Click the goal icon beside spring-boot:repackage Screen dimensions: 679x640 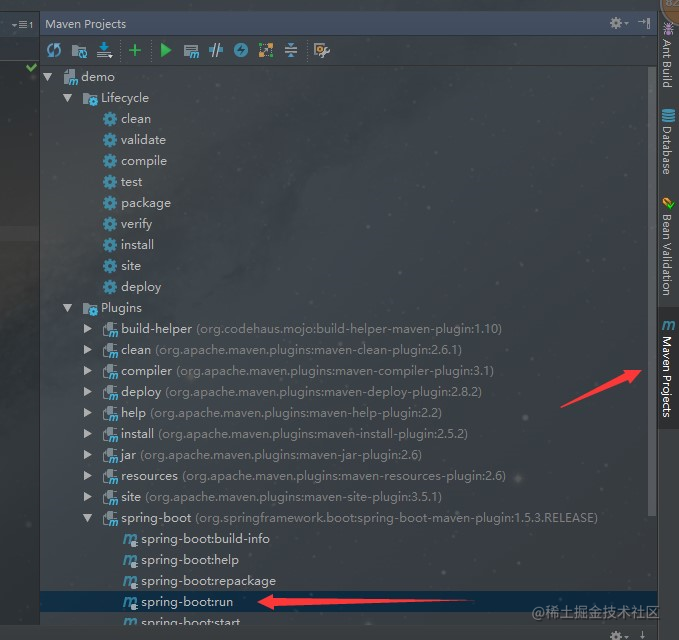tap(130, 582)
